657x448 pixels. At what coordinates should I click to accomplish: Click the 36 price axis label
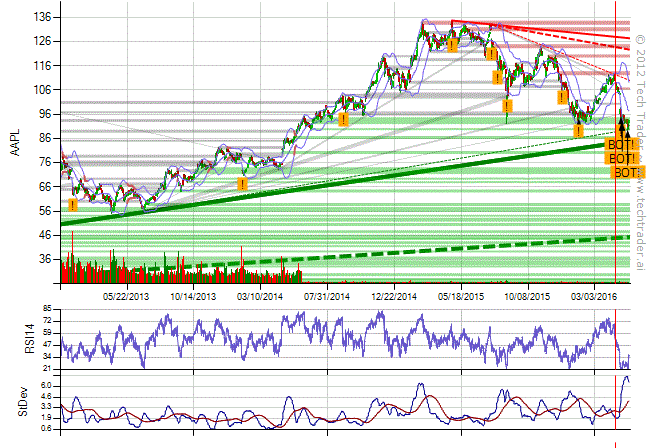click(44, 259)
